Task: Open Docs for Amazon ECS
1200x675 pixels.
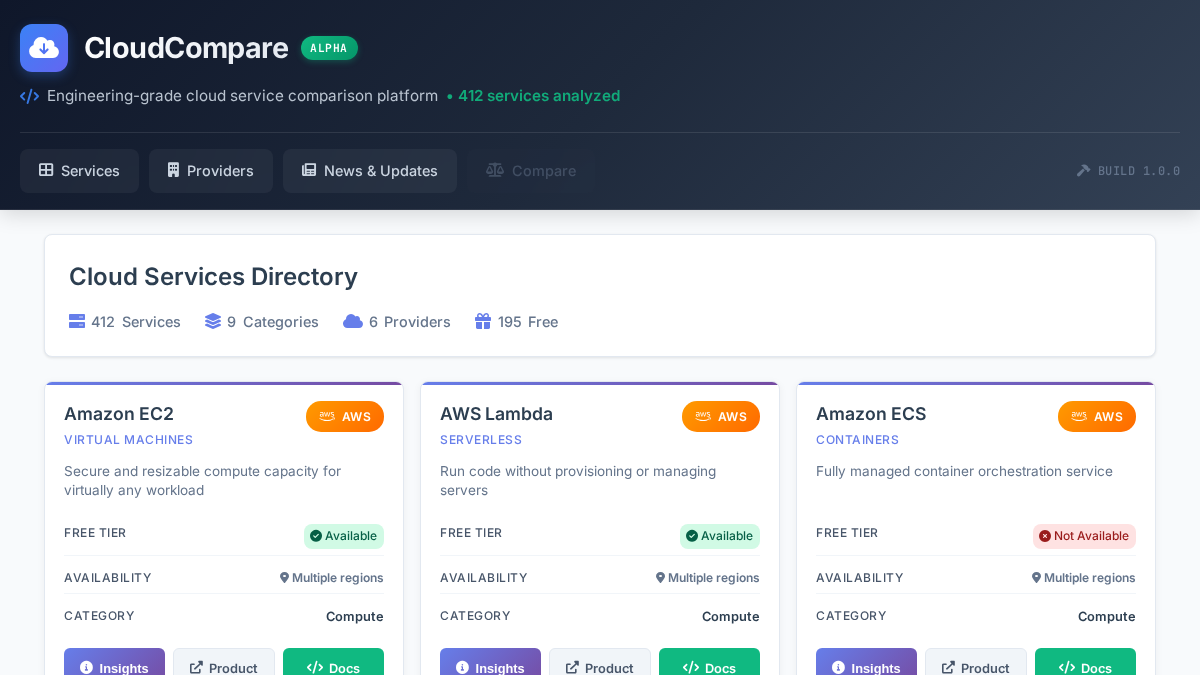Action: click(x=1085, y=662)
